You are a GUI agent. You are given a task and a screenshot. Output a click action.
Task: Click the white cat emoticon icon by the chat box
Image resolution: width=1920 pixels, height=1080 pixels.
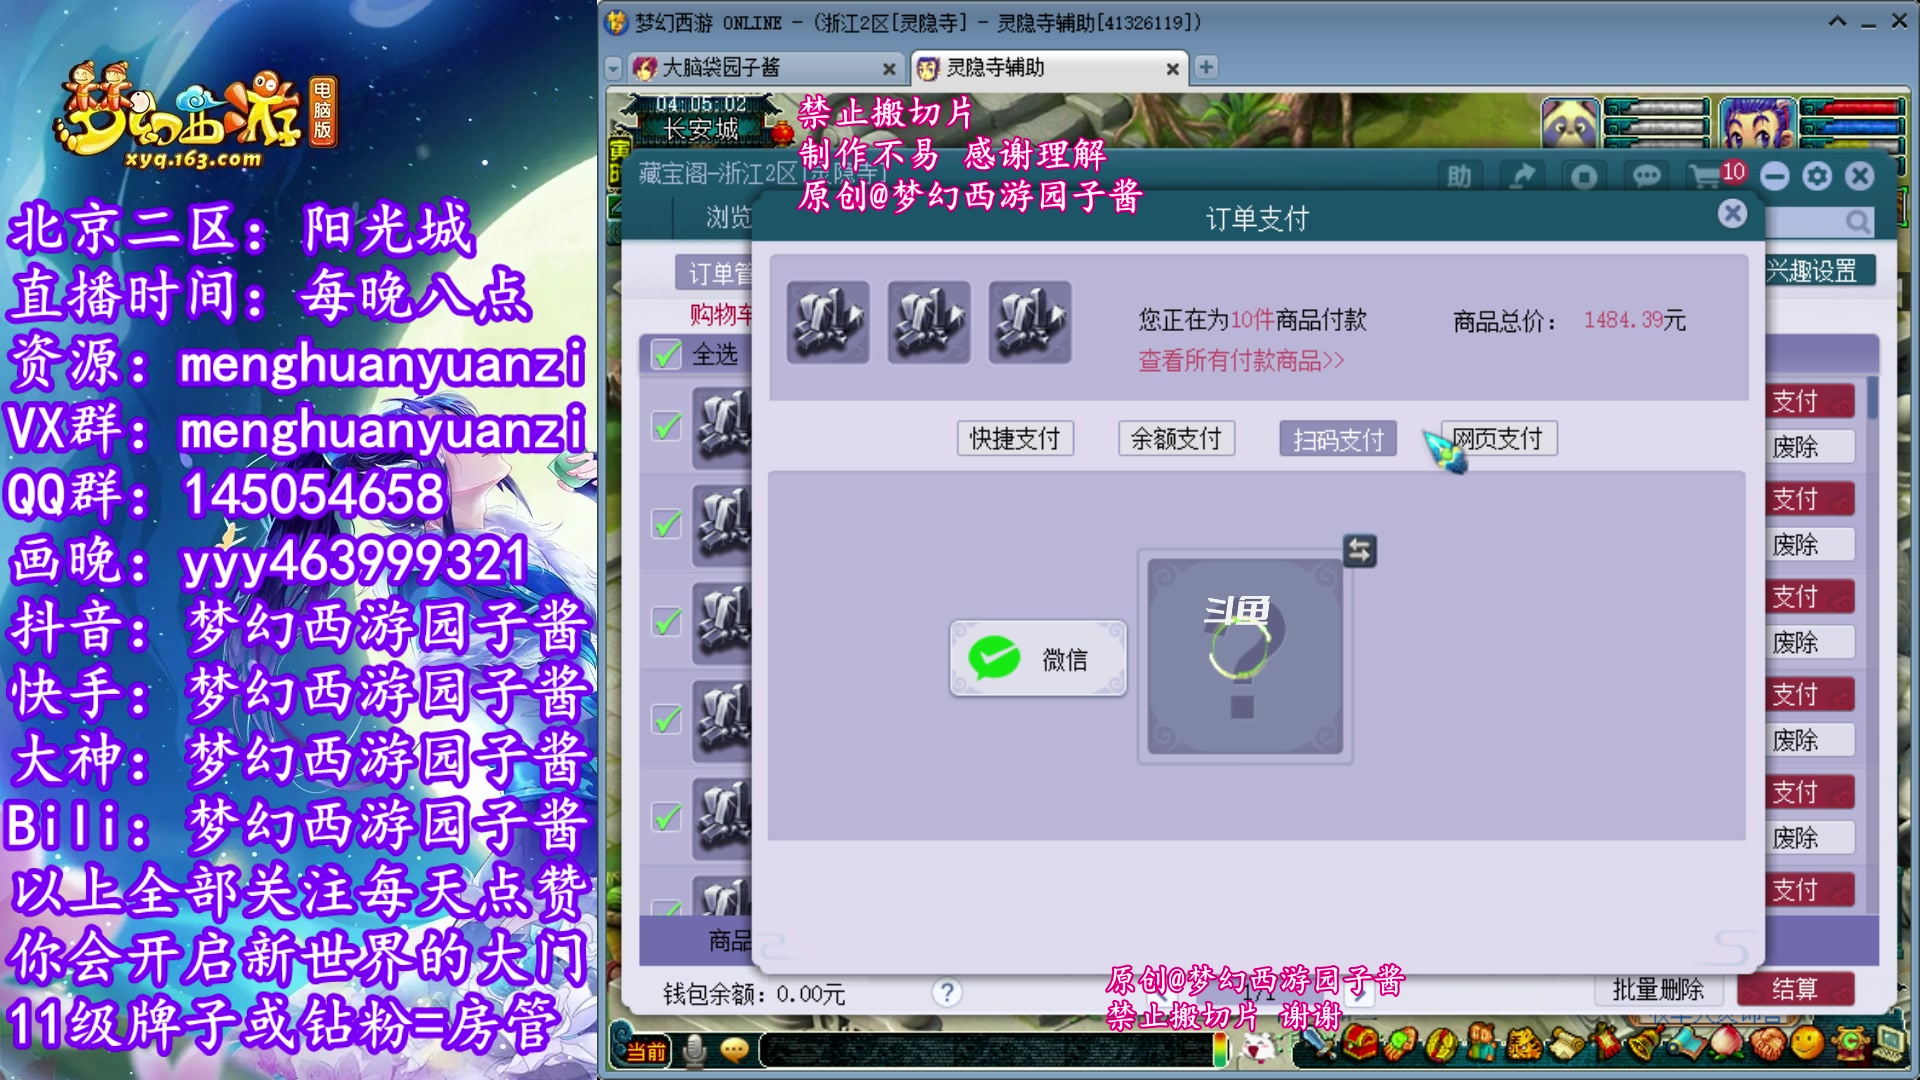point(1258,1049)
